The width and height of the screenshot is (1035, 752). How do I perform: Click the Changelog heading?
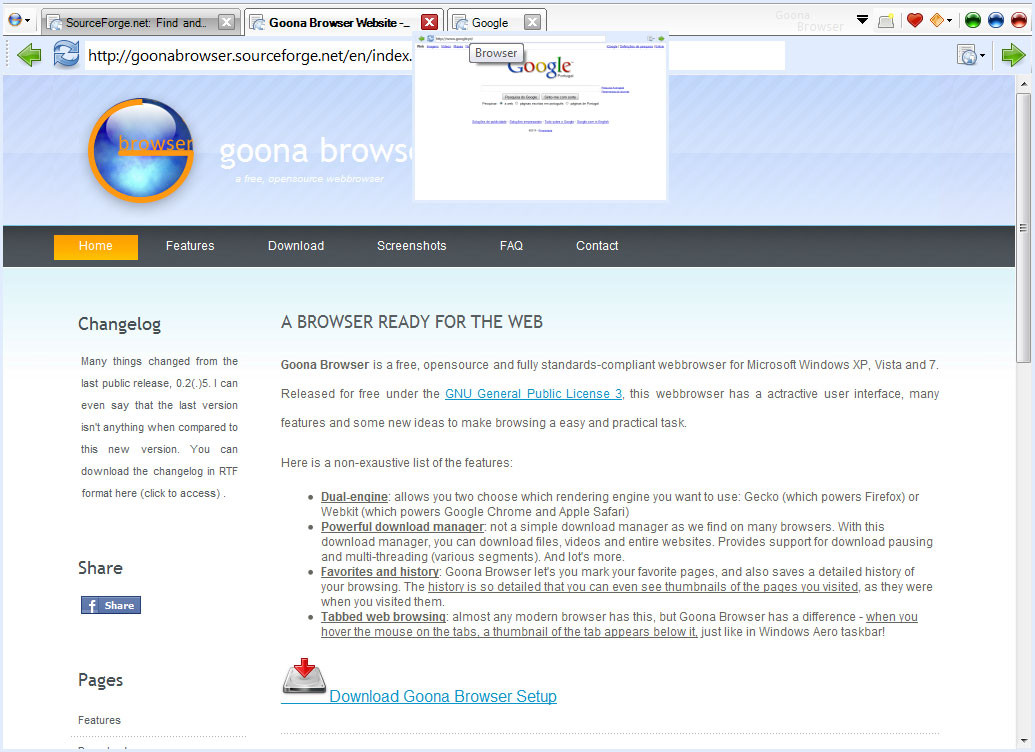(x=119, y=325)
